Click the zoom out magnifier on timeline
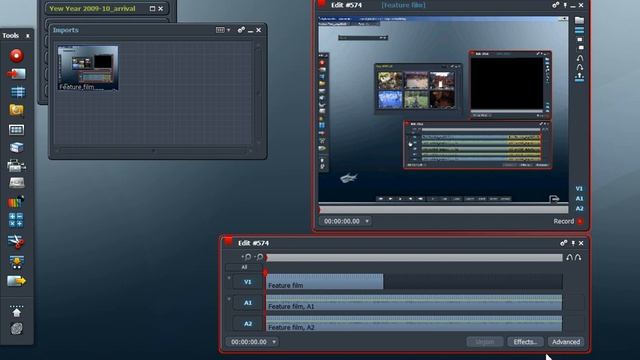This screenshot has height=360, width=640. pyautogui.click(x=259, y=257)
